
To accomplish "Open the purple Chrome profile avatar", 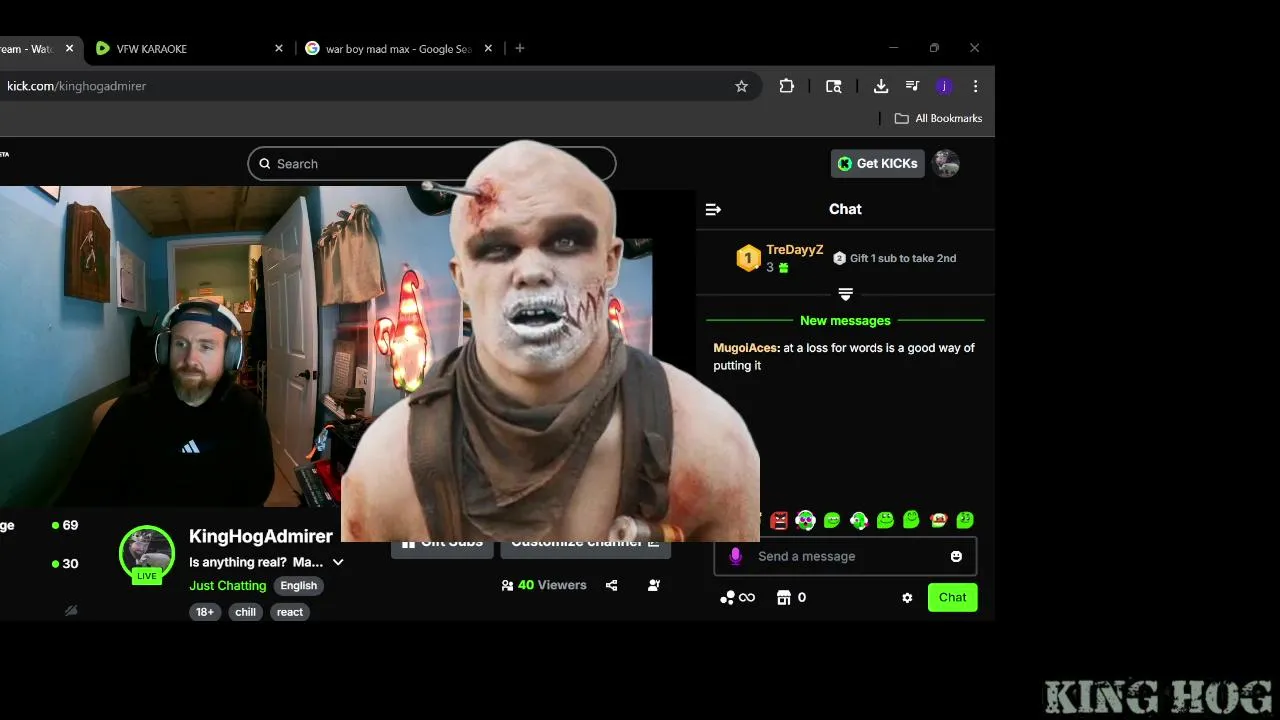I will coord(944,86).
